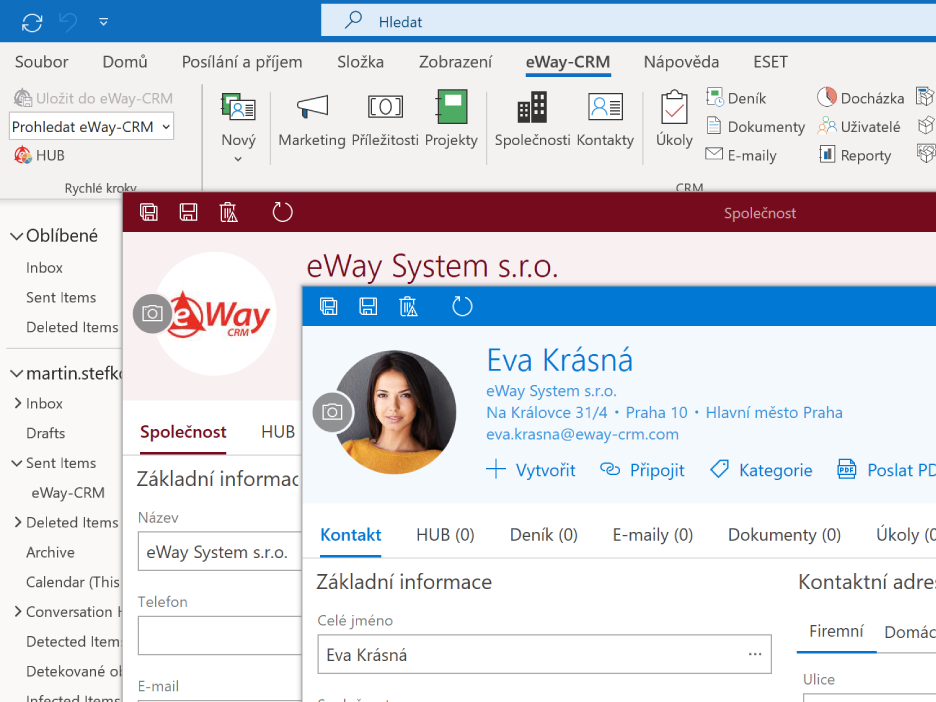936x702 pixels.
Task: Collapse the Oblíbené favorites section
Action: (16, 236)
